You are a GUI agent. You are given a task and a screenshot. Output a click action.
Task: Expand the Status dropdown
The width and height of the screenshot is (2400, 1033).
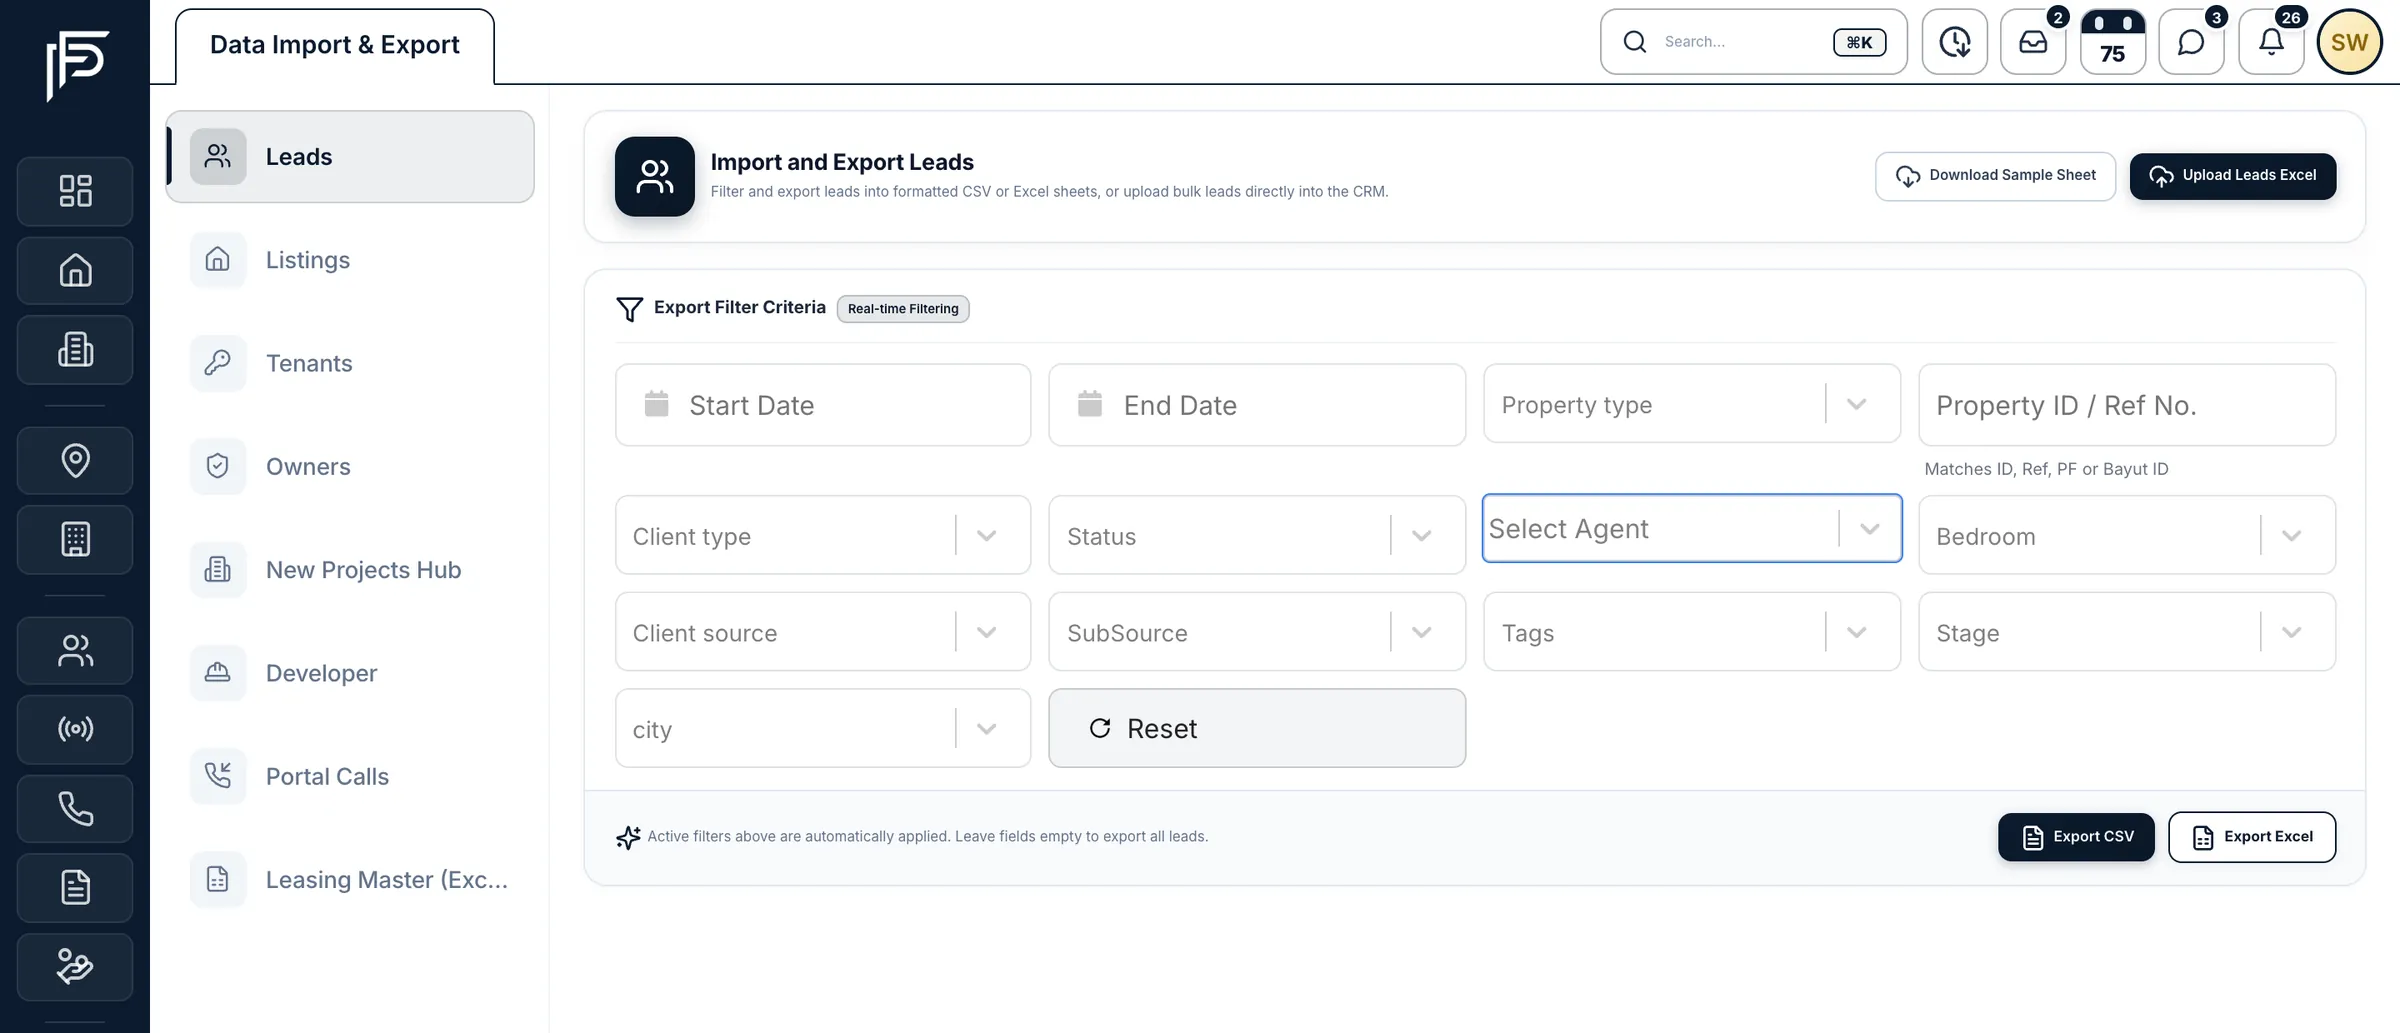coord(1257,535)
